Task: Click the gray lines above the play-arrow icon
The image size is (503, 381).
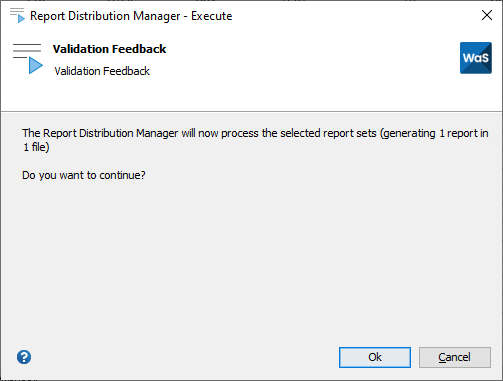Action: click(x=27, y=50)
